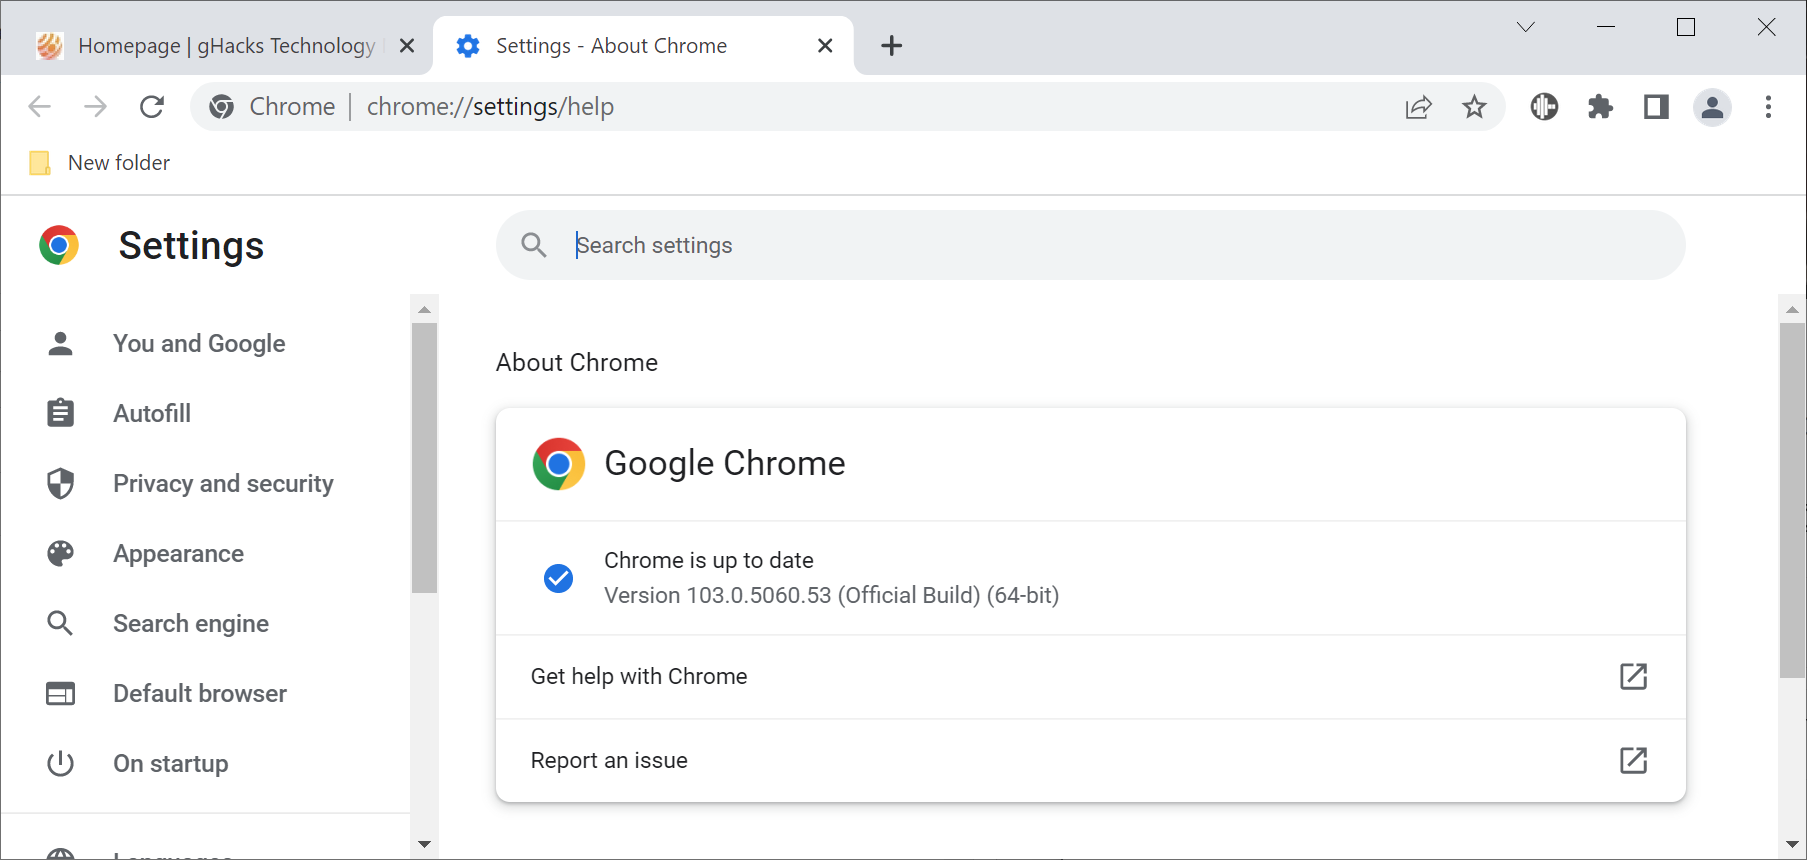Click external link icon for Report an issue
Viewport: 1807px width, 860px height.
click(x=1633, y=761)
